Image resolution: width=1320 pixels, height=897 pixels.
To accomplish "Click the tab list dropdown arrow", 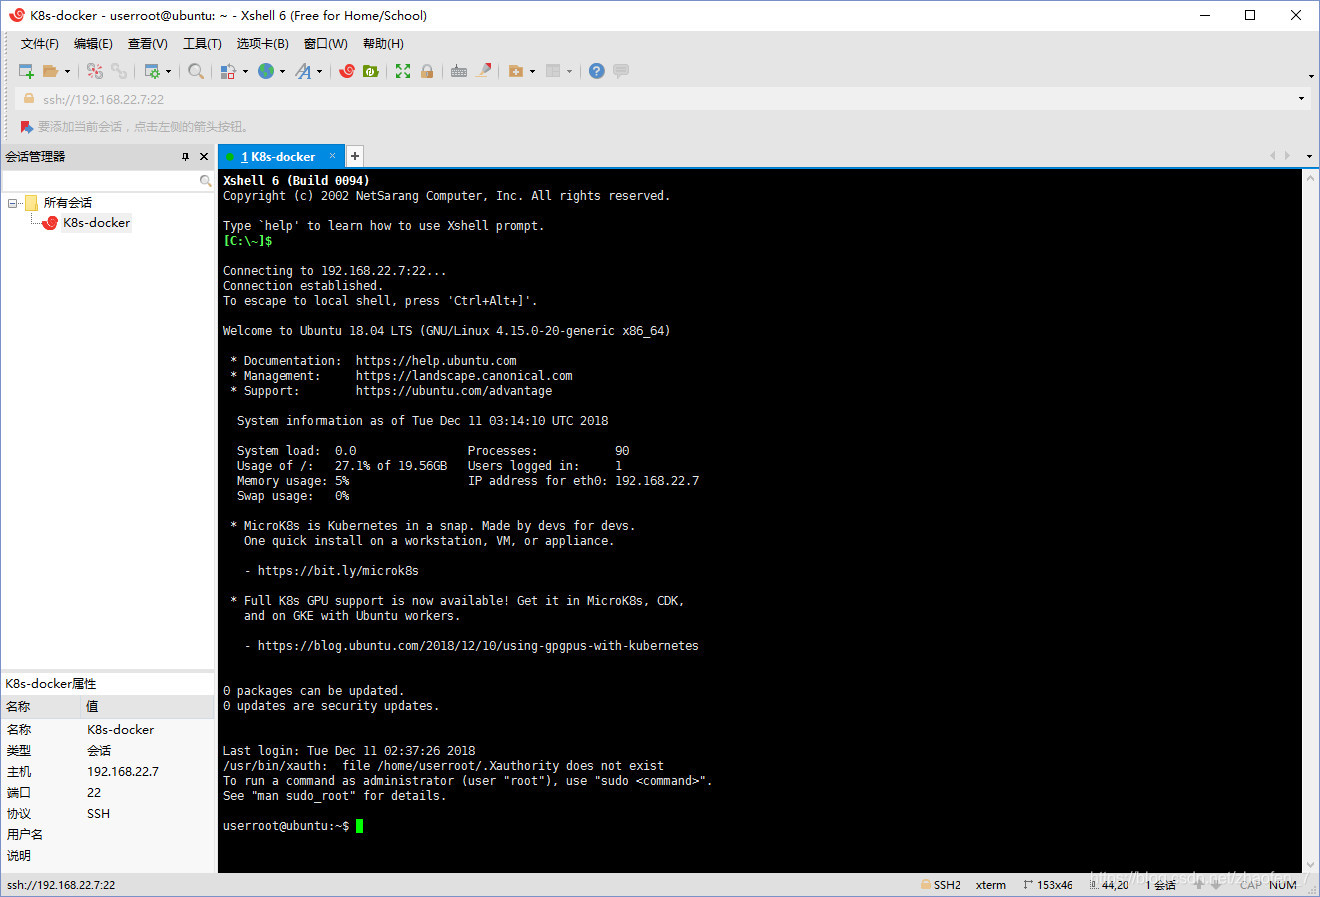I will tap(1309, 156).
